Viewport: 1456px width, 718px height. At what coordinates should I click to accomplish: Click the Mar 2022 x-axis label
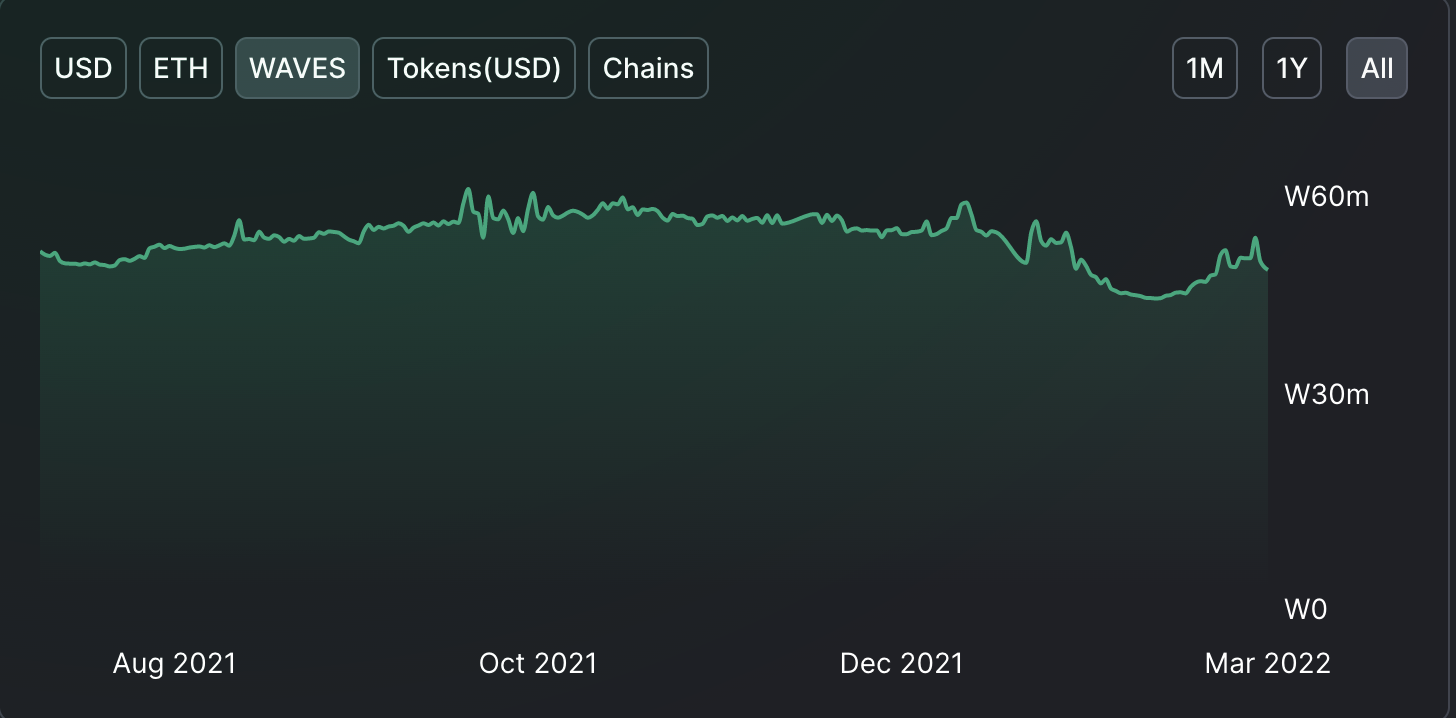(x=1267, y=663)
